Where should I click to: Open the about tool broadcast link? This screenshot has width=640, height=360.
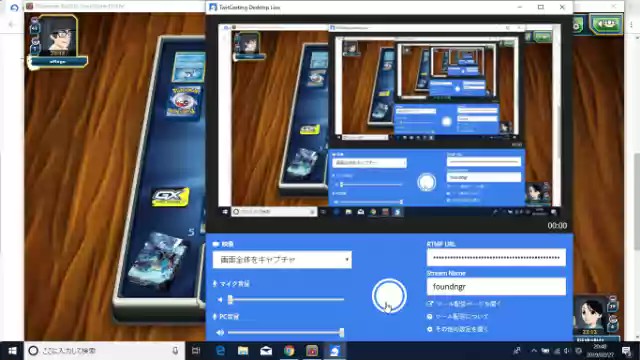tap(457, 316)
